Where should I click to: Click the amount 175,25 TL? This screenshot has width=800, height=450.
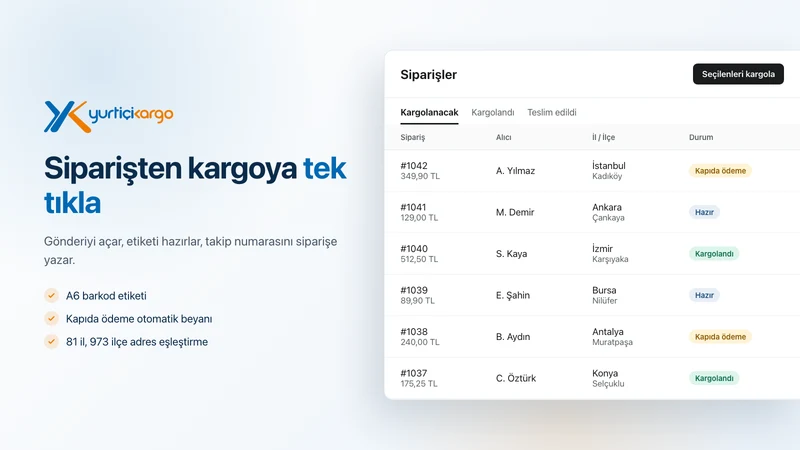coord(419,384)
